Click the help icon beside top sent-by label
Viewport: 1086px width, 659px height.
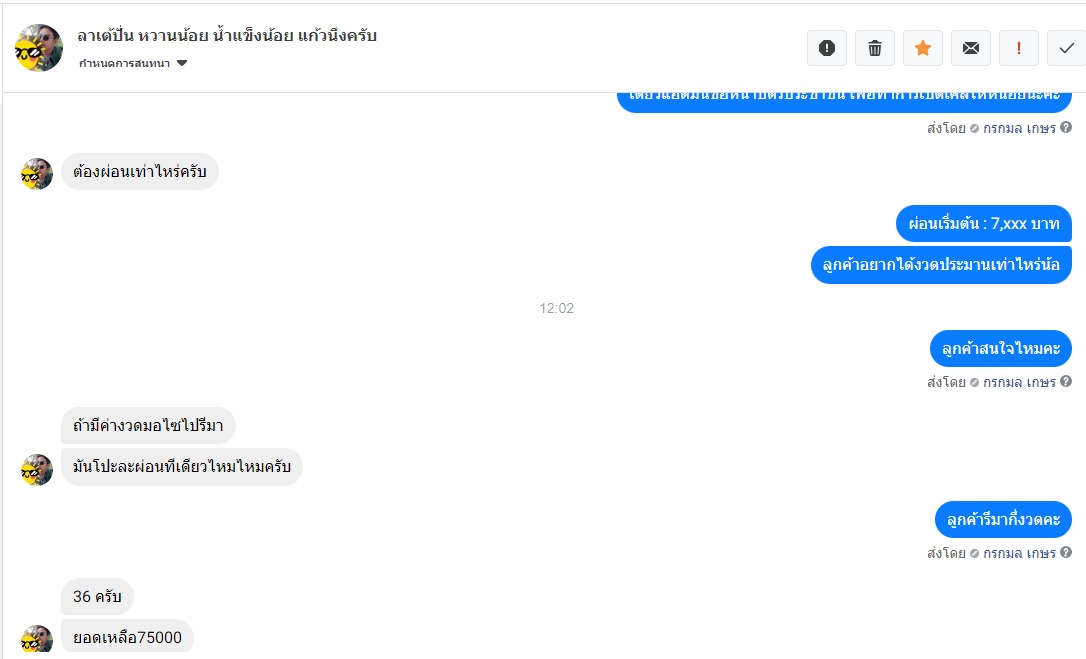point(1066,128)
